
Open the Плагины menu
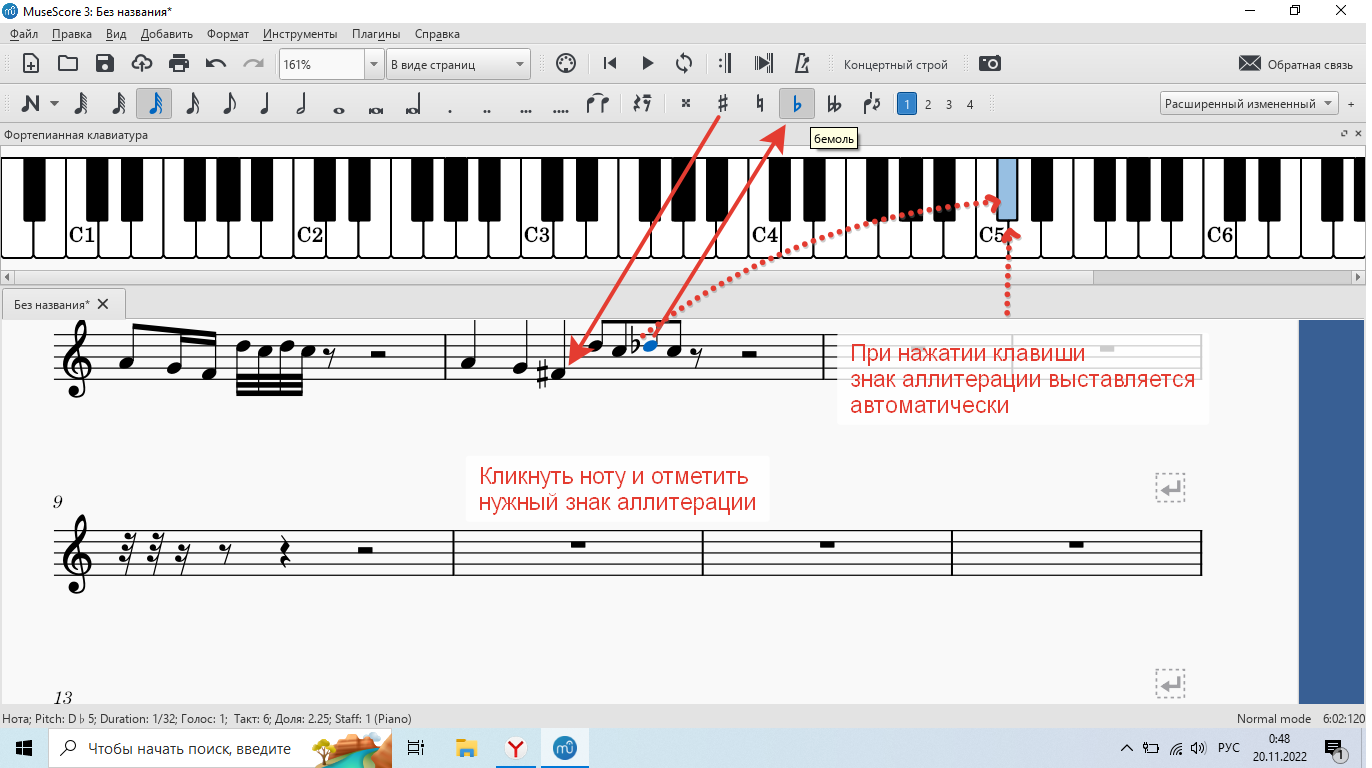click(376, 34)
